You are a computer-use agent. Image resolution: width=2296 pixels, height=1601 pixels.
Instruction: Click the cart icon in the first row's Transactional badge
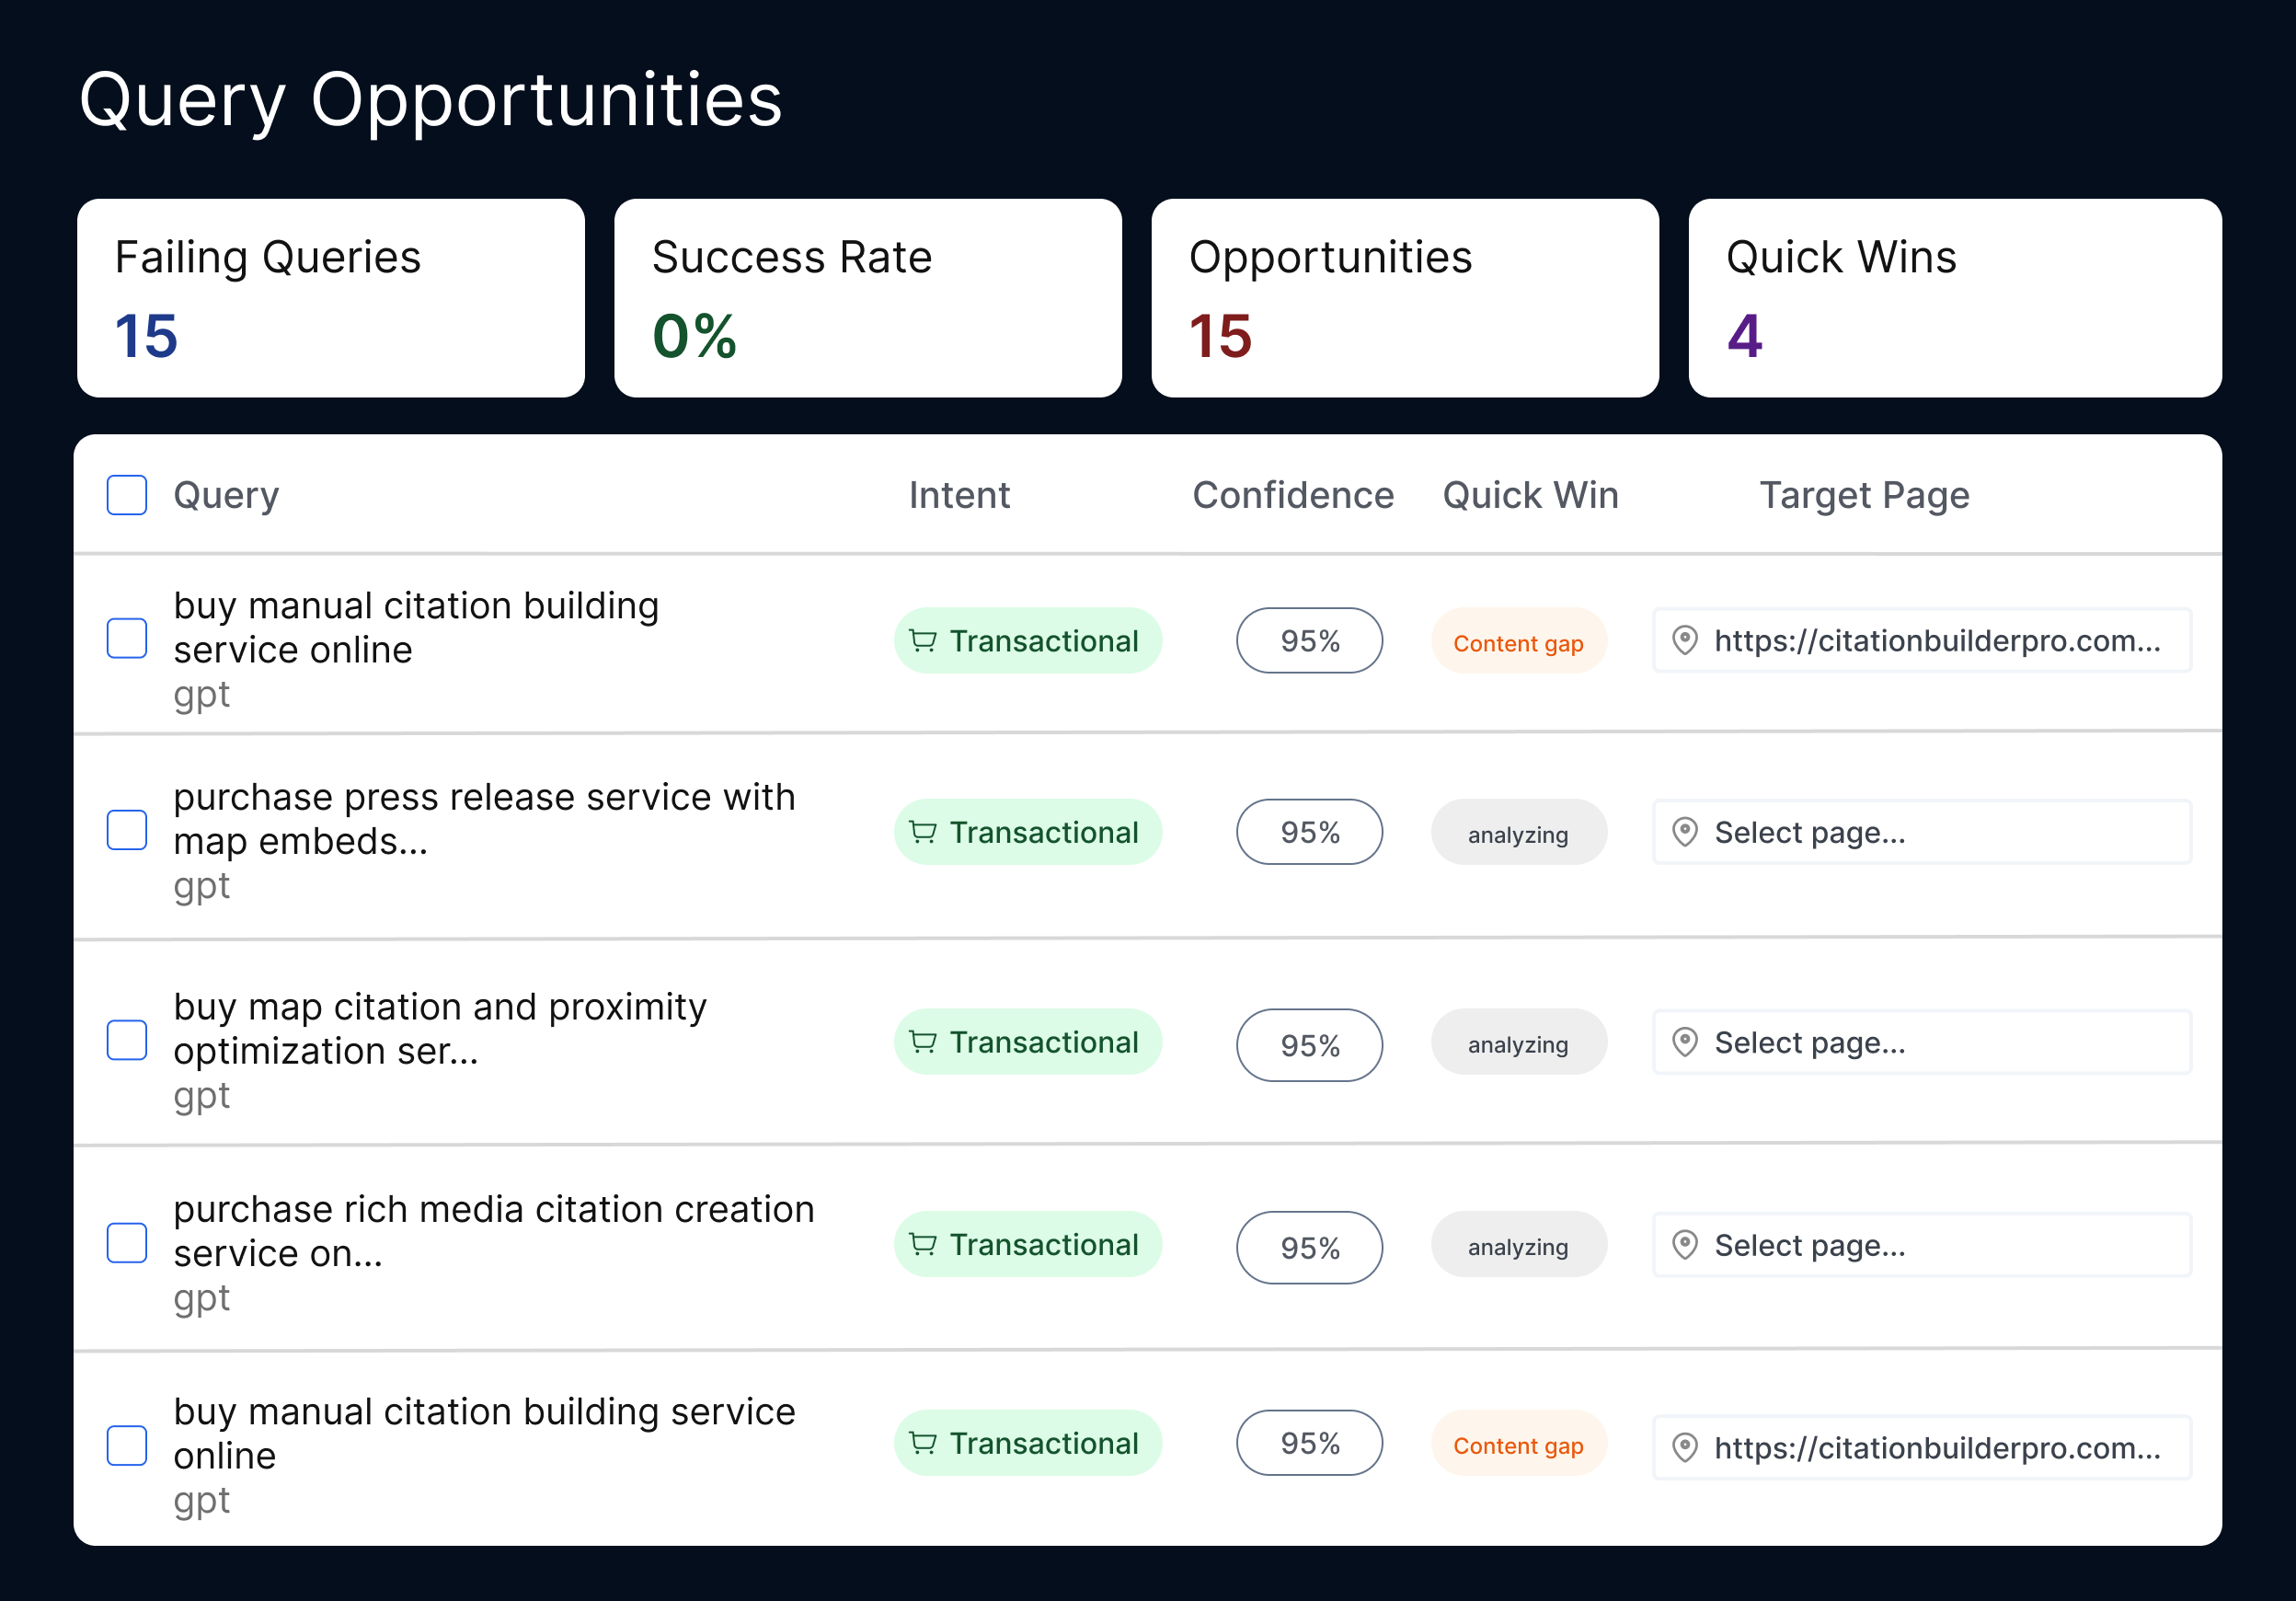922,640
